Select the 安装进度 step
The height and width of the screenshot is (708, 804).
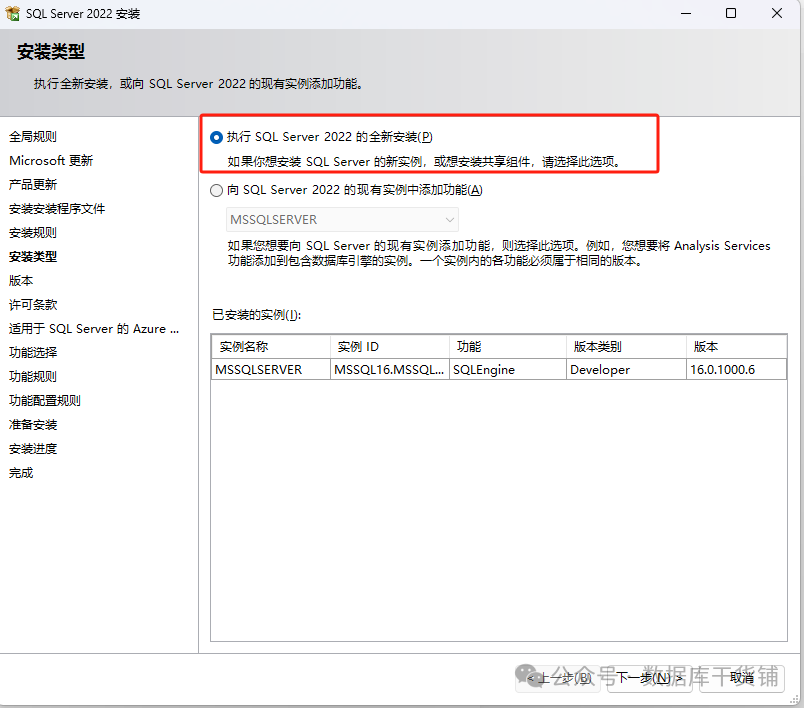point(33,449)
